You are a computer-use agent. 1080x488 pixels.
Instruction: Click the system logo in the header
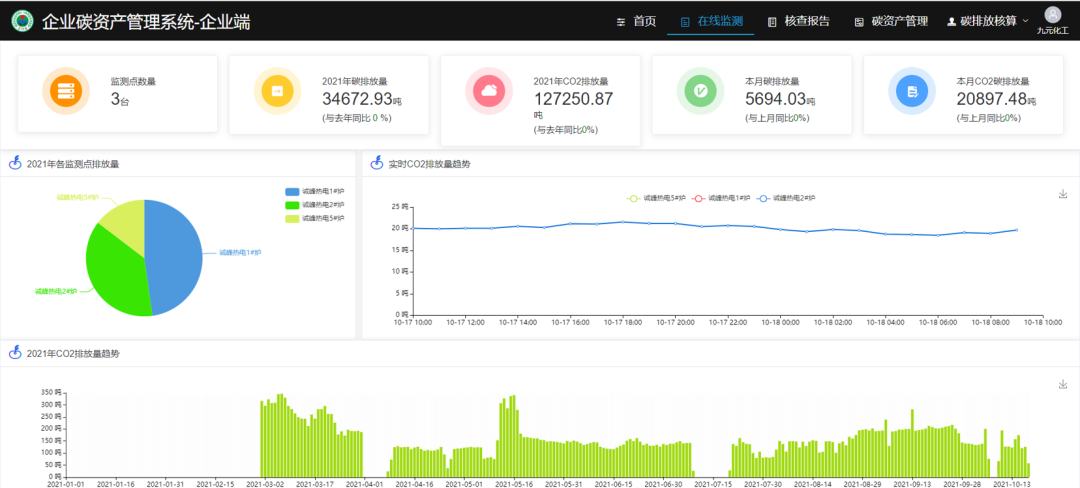21,21
